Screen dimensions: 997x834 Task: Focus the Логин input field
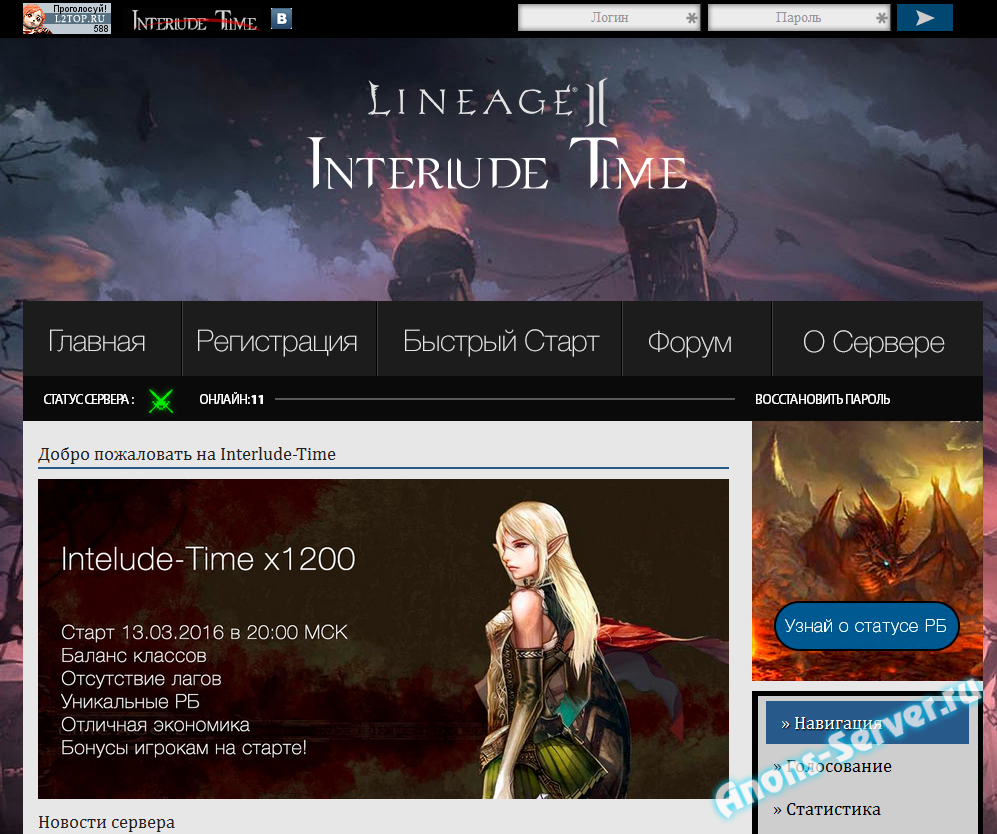609,18
